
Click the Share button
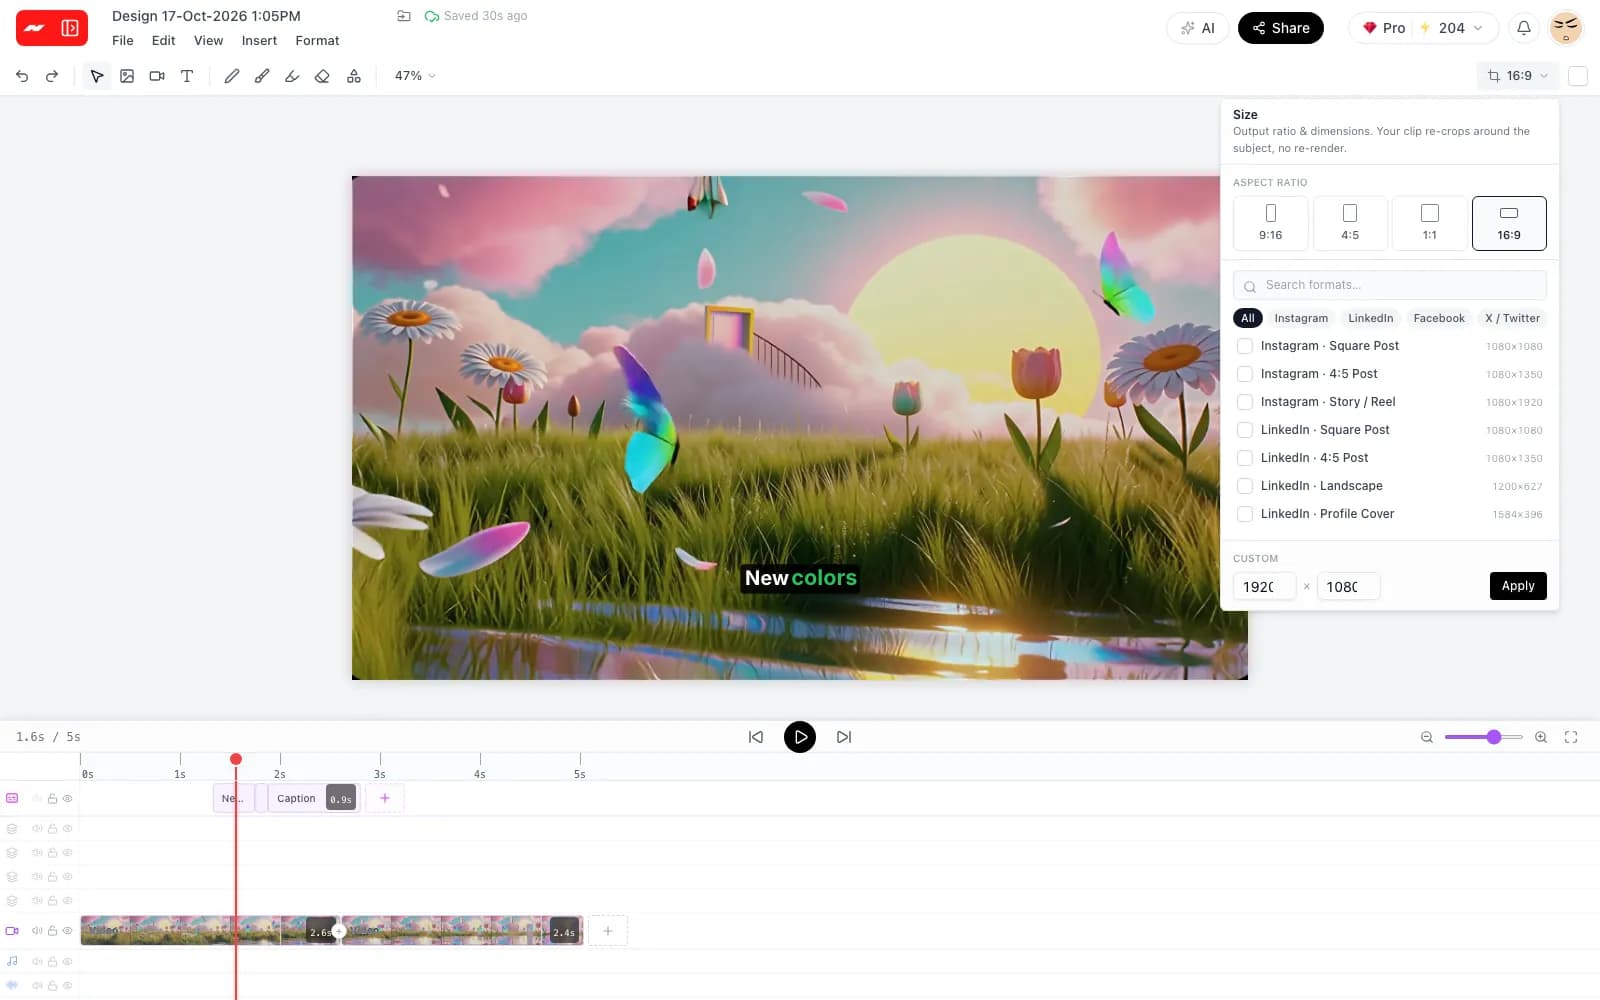pyautogui.click(x=1281, y=28)
